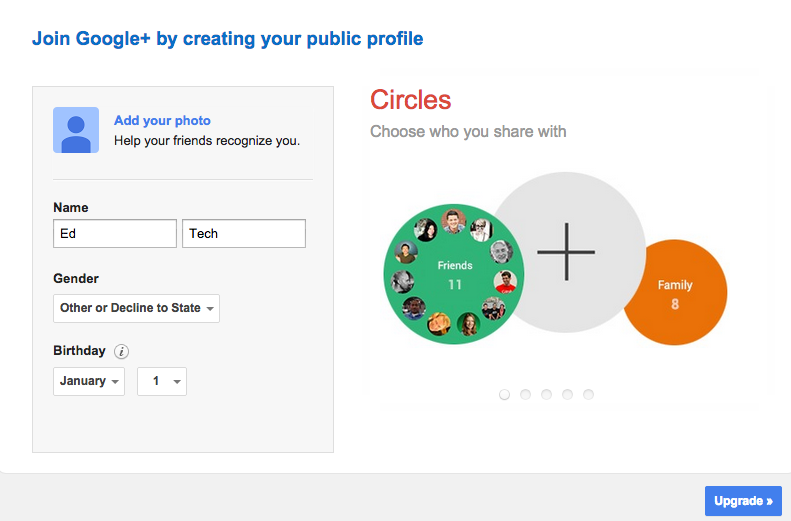Click the Circles heading

coord(410,100)
